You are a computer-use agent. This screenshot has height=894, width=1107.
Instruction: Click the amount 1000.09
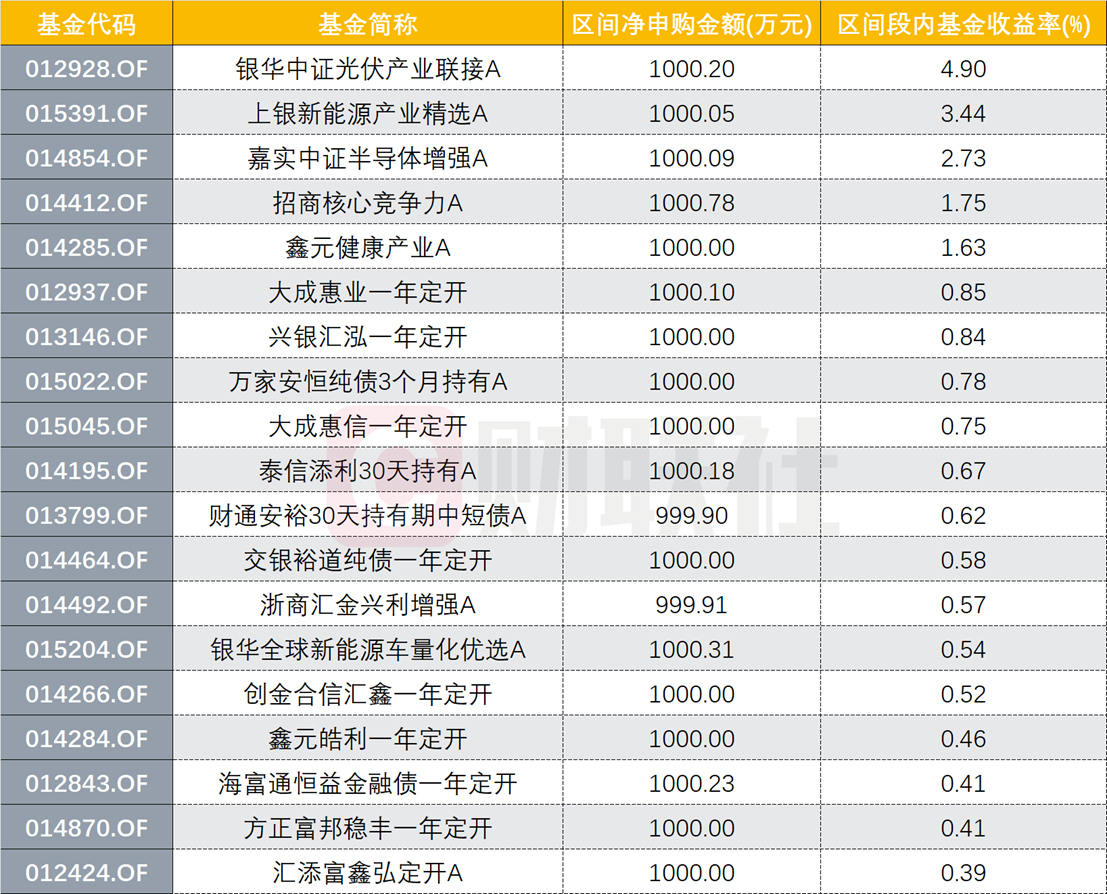point(692,158)
